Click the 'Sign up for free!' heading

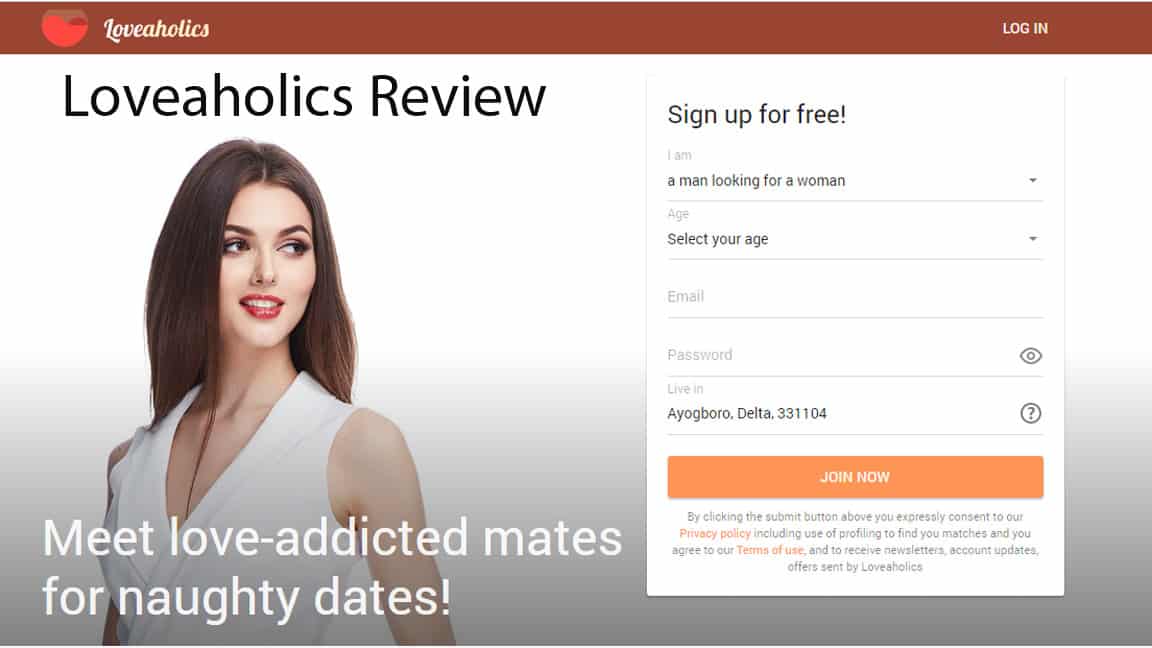(x=757, y=115)
